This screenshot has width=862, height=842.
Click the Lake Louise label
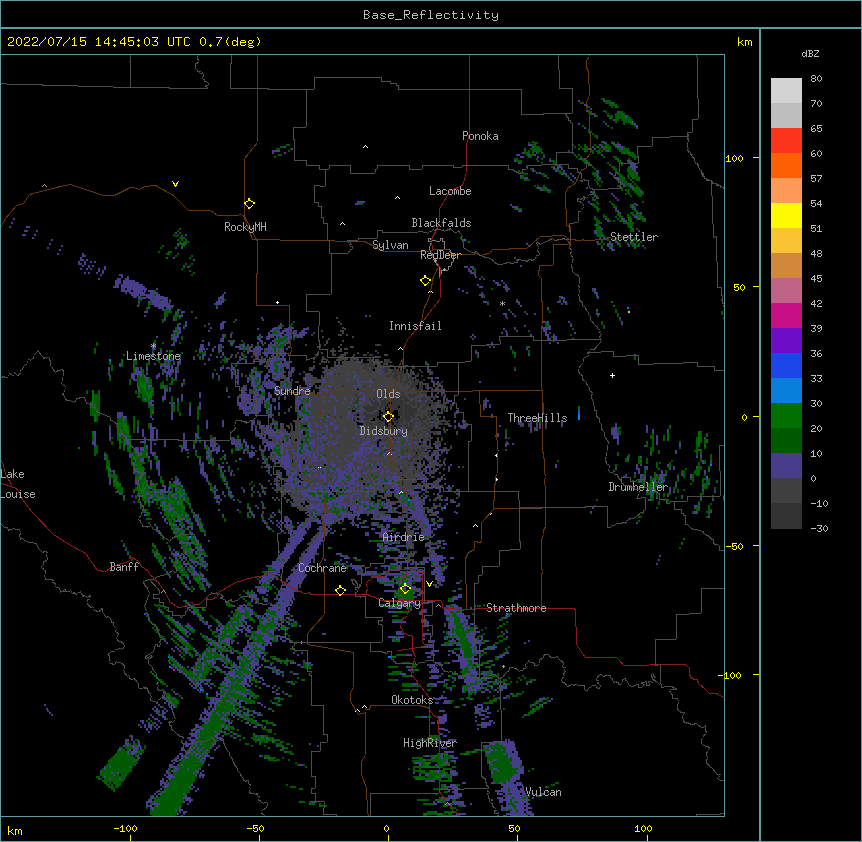click(18, 484)
